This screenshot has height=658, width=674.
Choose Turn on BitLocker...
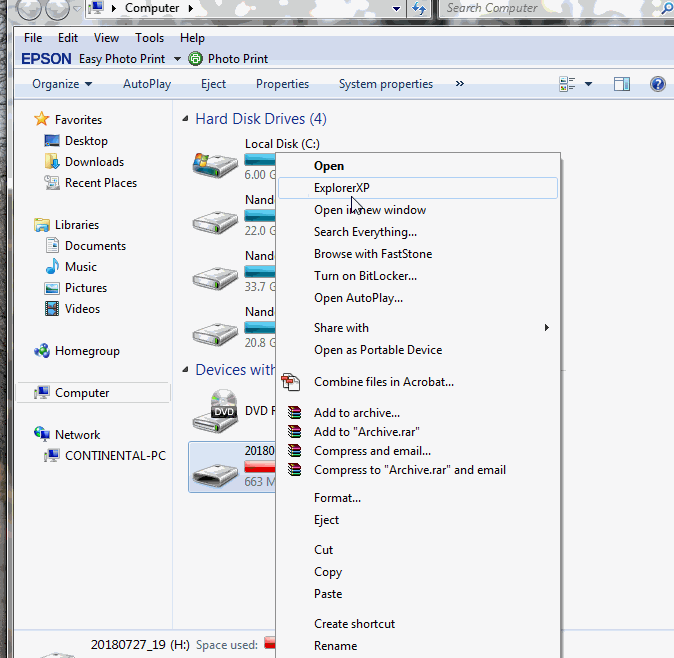coord(418,276)
